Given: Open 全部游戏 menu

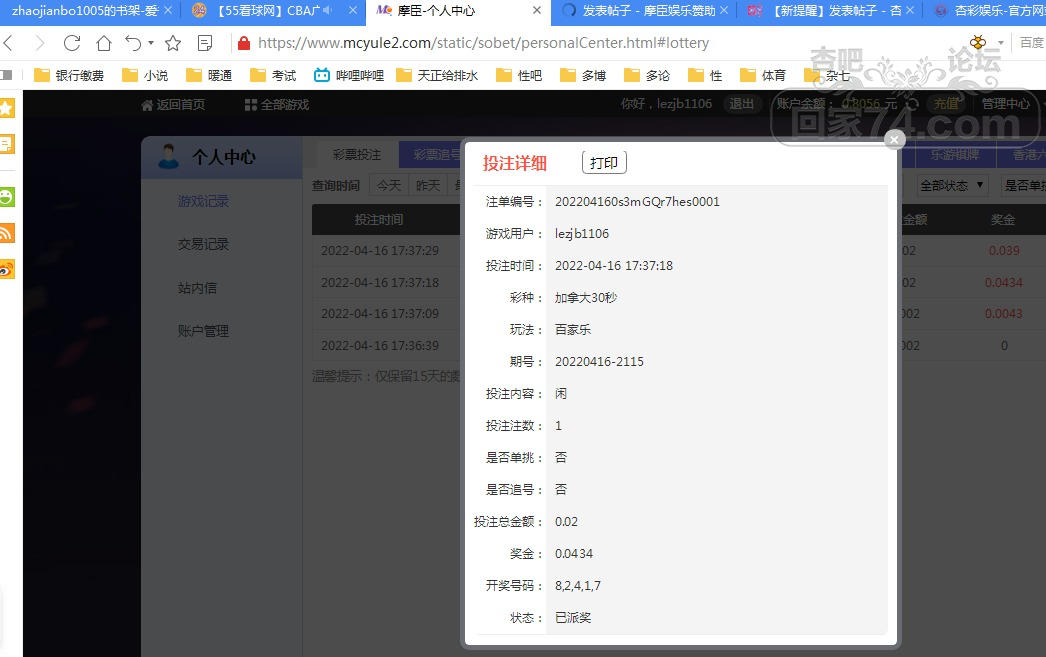Looking at the screenshot, I should pos(277,105).
